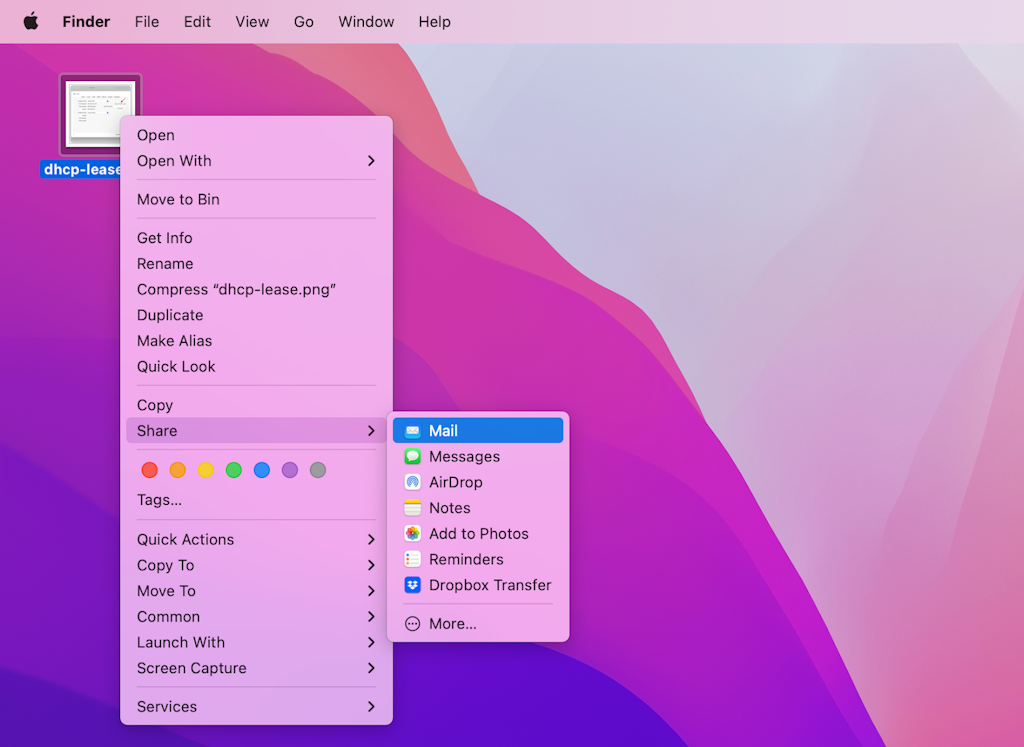Click the Dropbox Transfer icon
Screen dimensions: 1024x747
[x=413, y=585]
